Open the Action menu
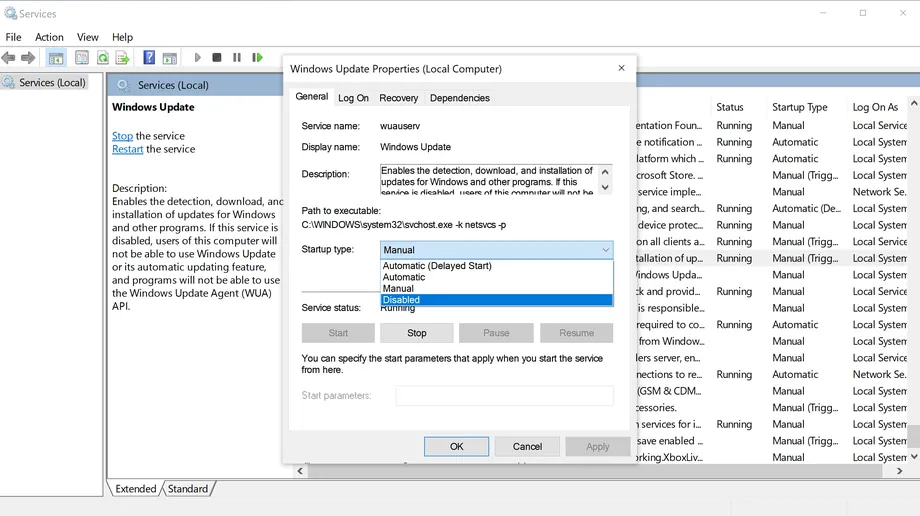 [49, 37]
